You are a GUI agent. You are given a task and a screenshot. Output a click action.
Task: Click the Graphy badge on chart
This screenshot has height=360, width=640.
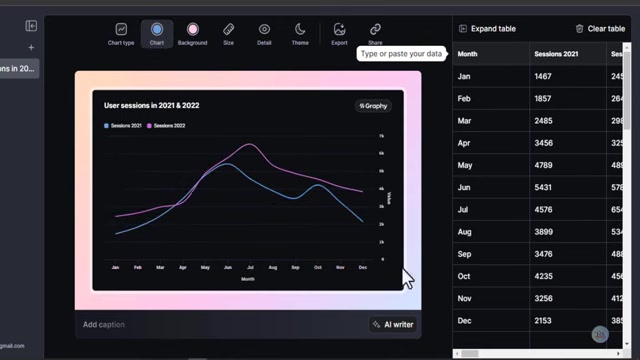point(373,106)
